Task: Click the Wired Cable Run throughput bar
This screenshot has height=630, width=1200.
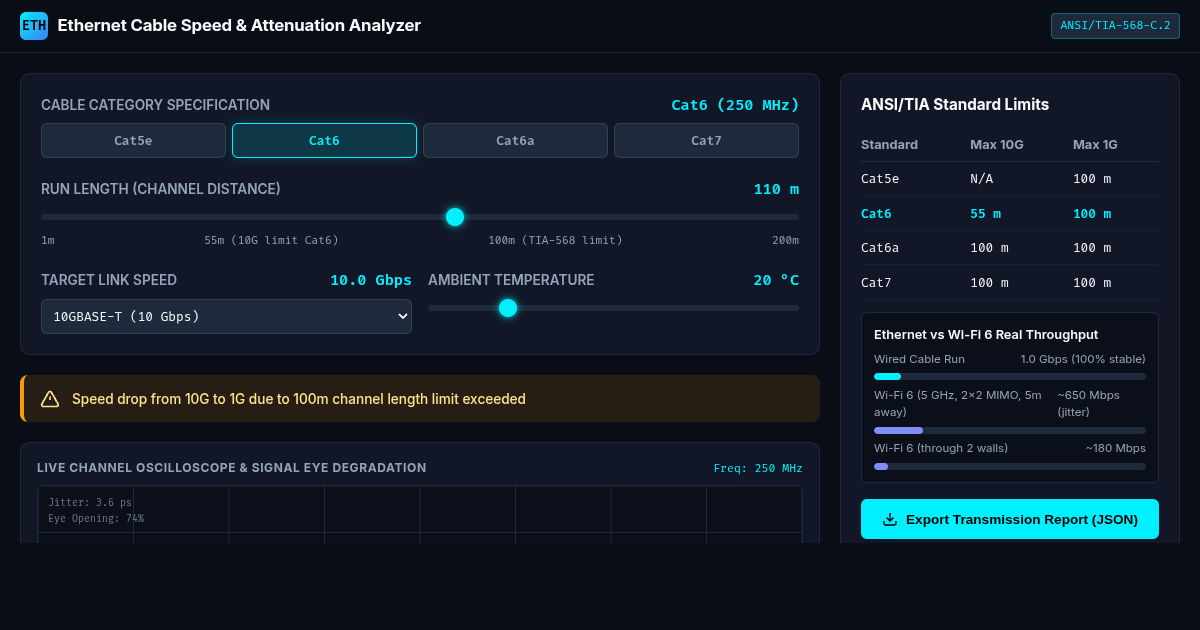Action: [1010, 376]
